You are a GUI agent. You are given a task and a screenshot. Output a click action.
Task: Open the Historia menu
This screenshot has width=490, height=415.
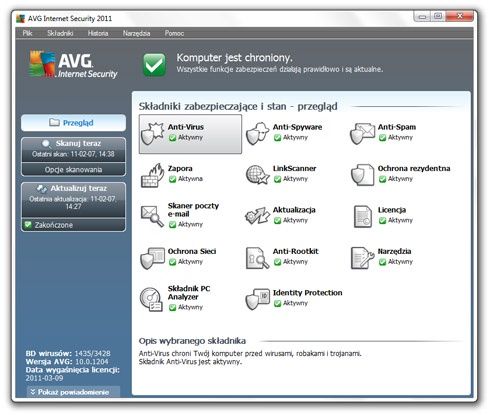click(98, 33)
